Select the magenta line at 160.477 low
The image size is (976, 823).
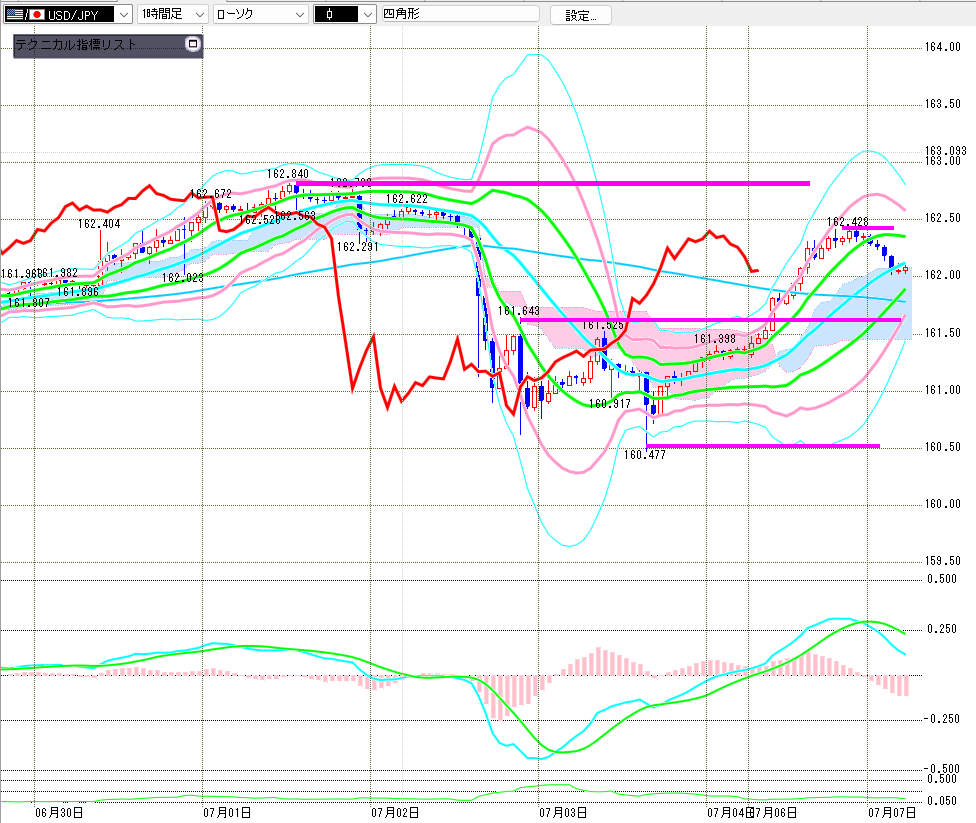coord(763,446)
